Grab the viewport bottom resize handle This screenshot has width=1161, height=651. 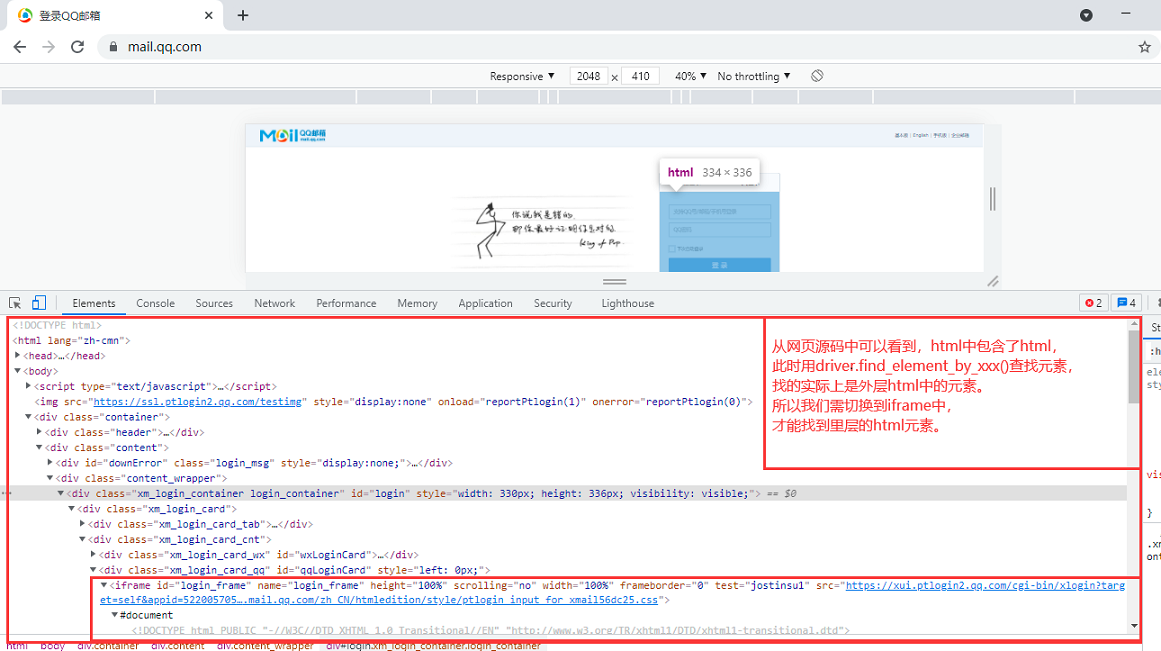click(x=615, y=281)
